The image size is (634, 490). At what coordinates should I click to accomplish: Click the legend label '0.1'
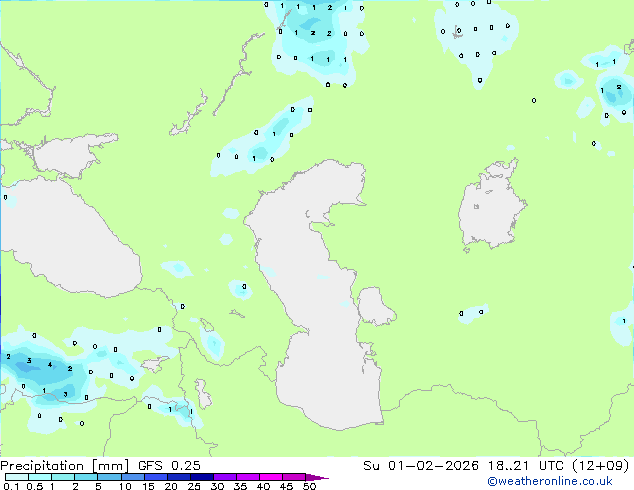[12, 486]
